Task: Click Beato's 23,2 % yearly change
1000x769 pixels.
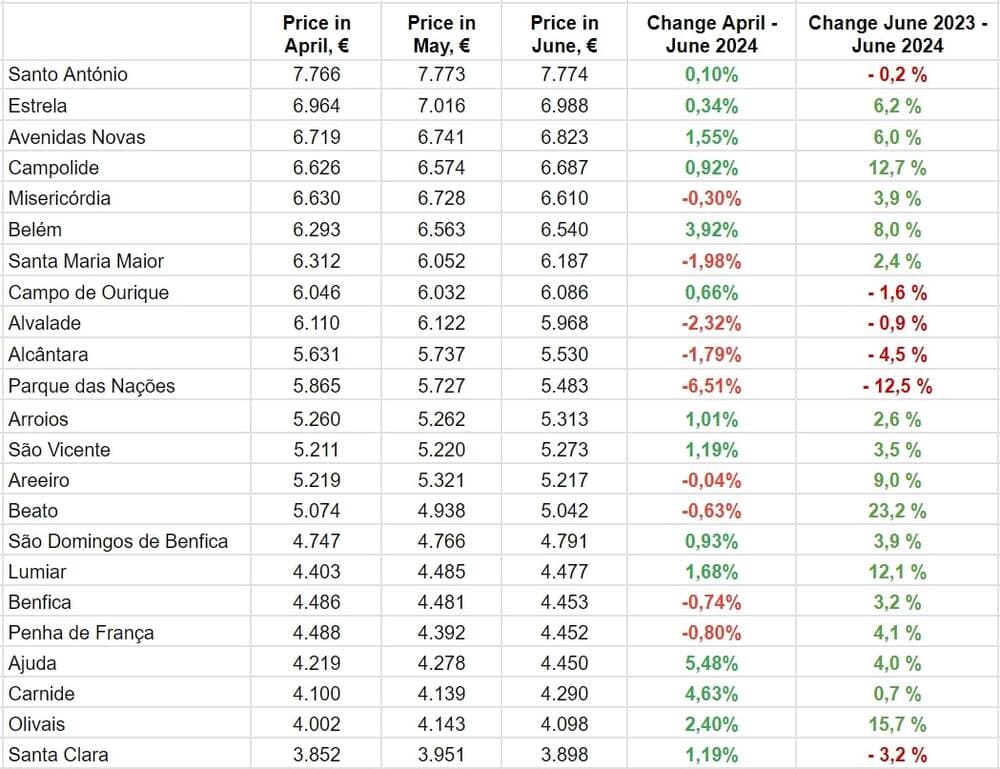Action: click(x=897, y=510)
